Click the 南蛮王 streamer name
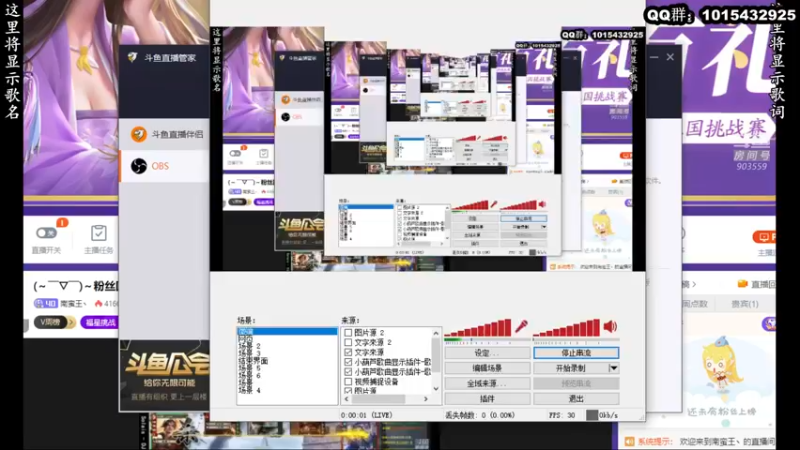 (73, 304)
